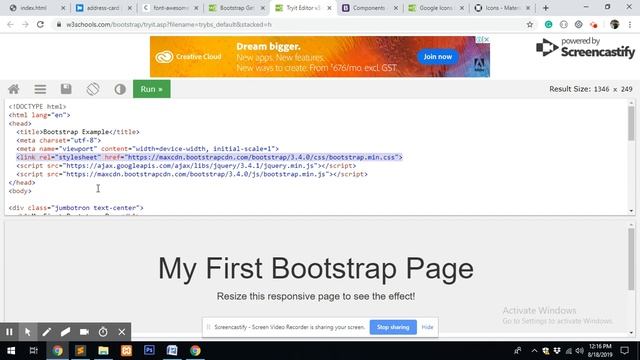Stop screen sharing
This screenshot has height=360, width=640.
393,327
